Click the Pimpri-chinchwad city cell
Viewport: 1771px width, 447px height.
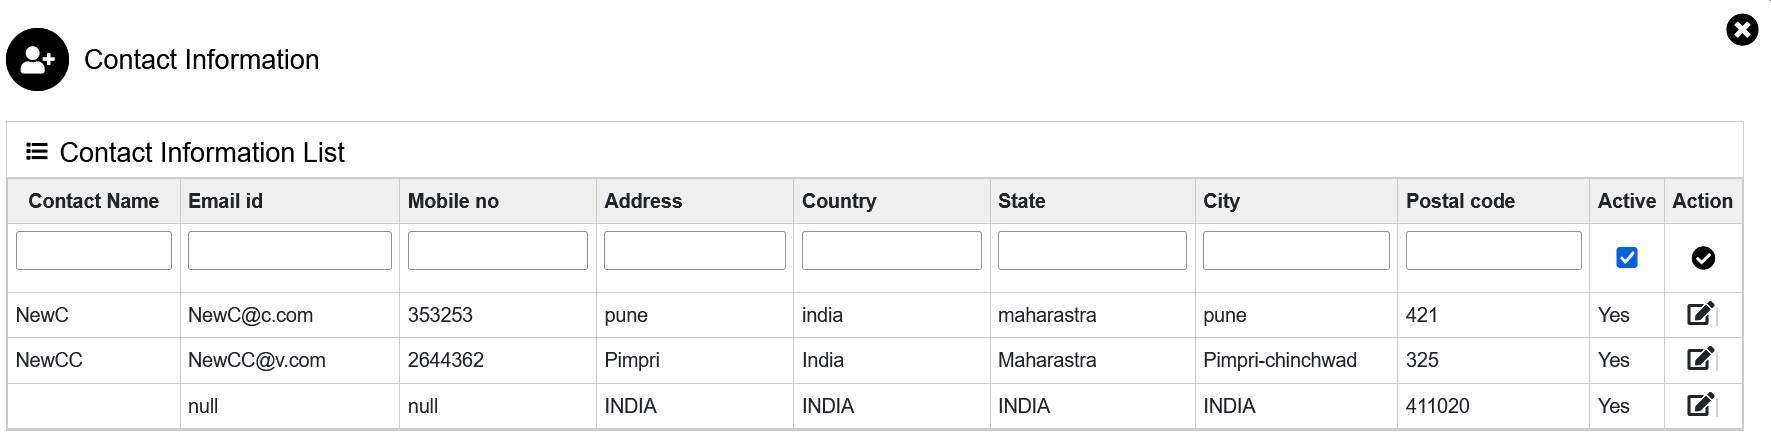click(1280, 360)
